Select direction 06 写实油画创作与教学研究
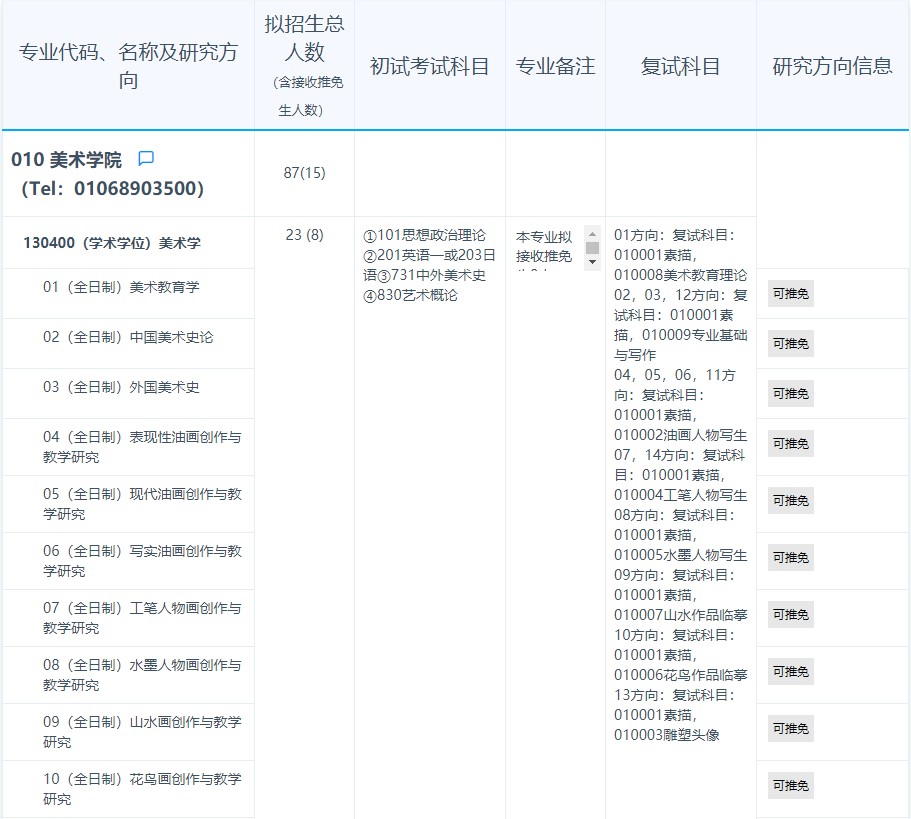 click(141, 561)
